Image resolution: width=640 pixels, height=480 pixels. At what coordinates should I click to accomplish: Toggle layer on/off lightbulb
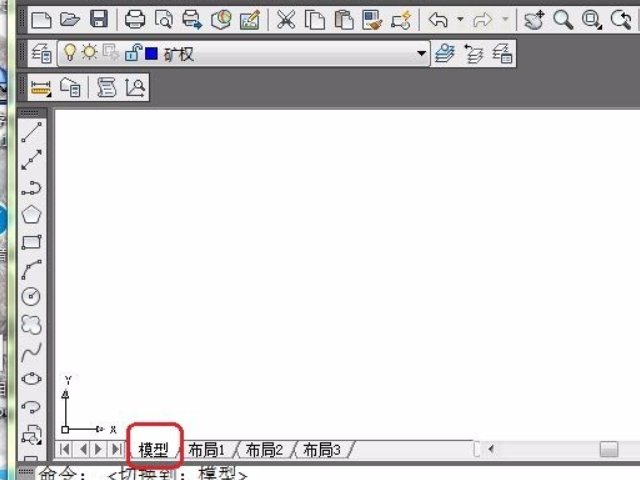70,53
